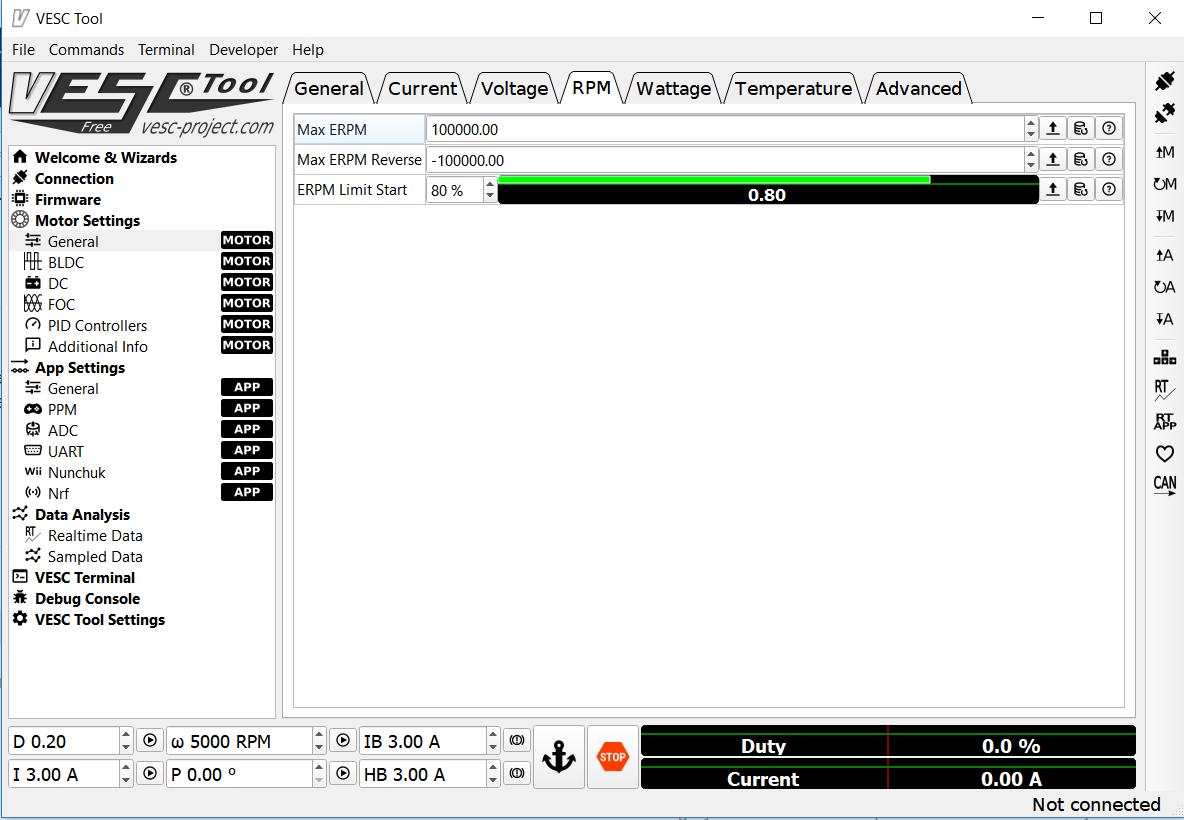1184x820 pixels.
Task: Increase the Max ERPM value with up arrow
Action: click(1031, 124)
